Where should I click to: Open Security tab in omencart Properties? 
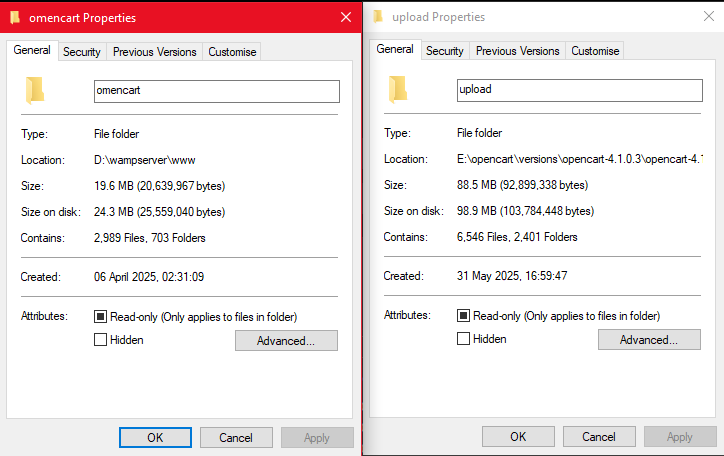click(x=82, y=52)
